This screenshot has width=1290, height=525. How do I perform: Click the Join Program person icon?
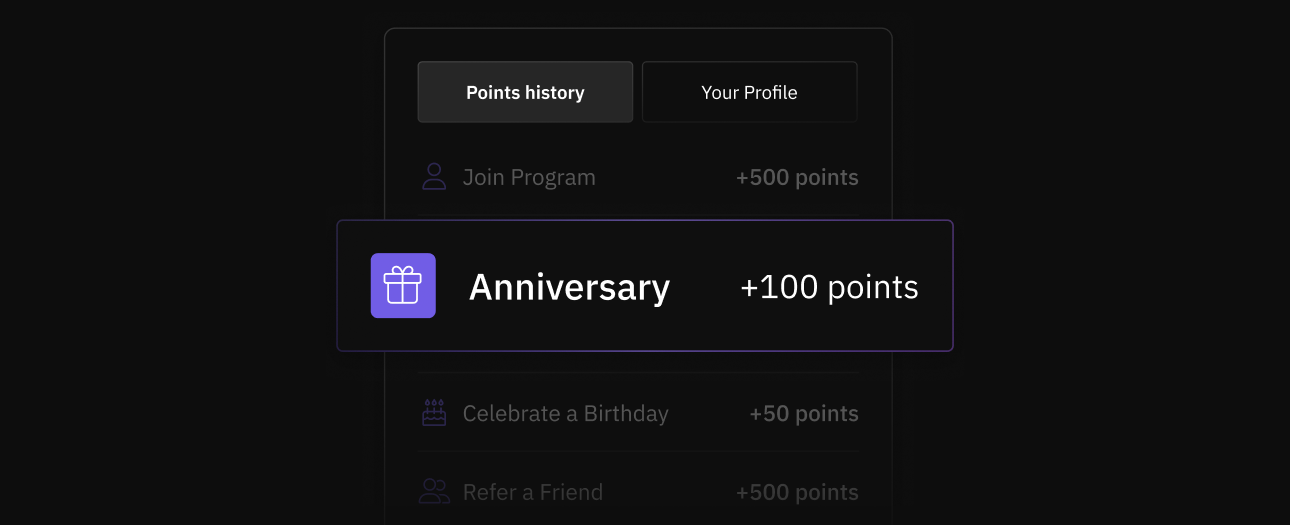pos(434,177)
